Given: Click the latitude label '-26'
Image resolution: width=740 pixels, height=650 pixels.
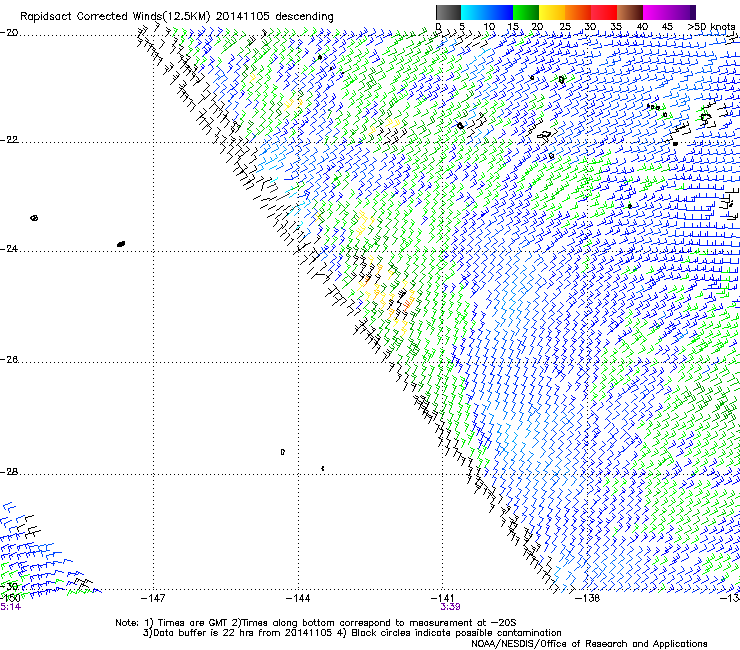Looking at the screenshot, I should click(9, 360).
